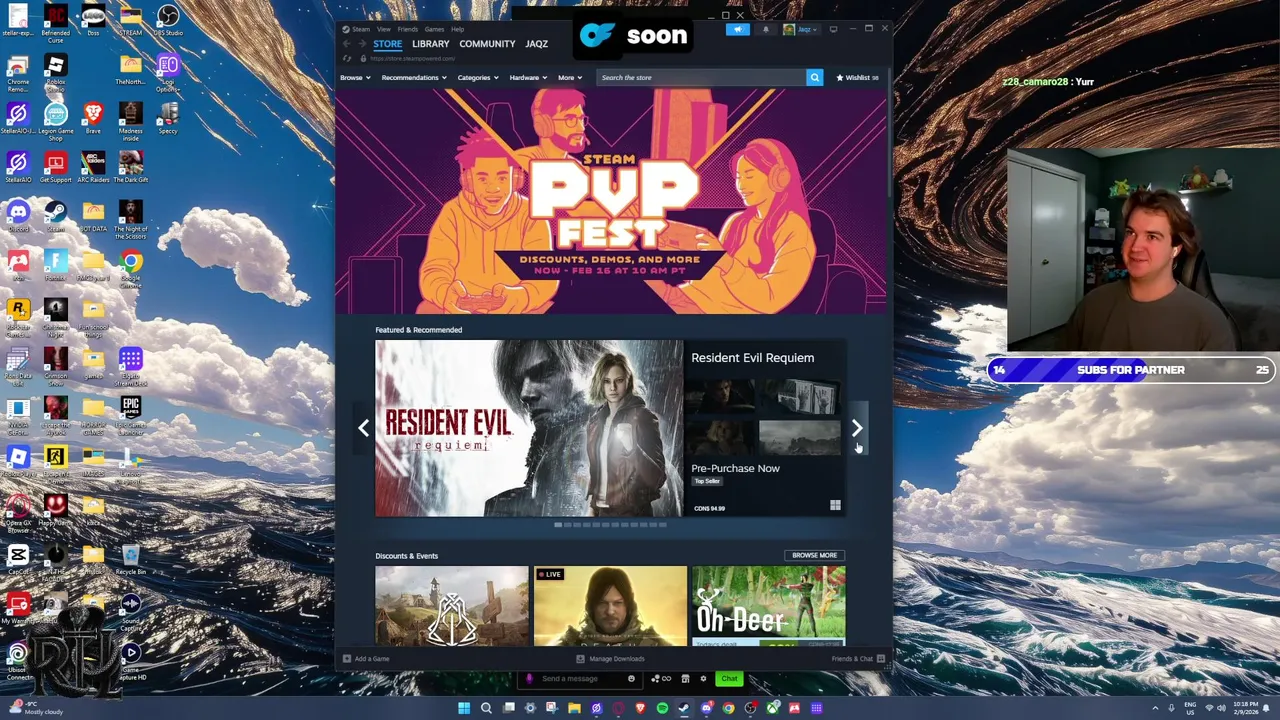
Task: Open Spotify from the taskbar
Action: tap(662, 708)
